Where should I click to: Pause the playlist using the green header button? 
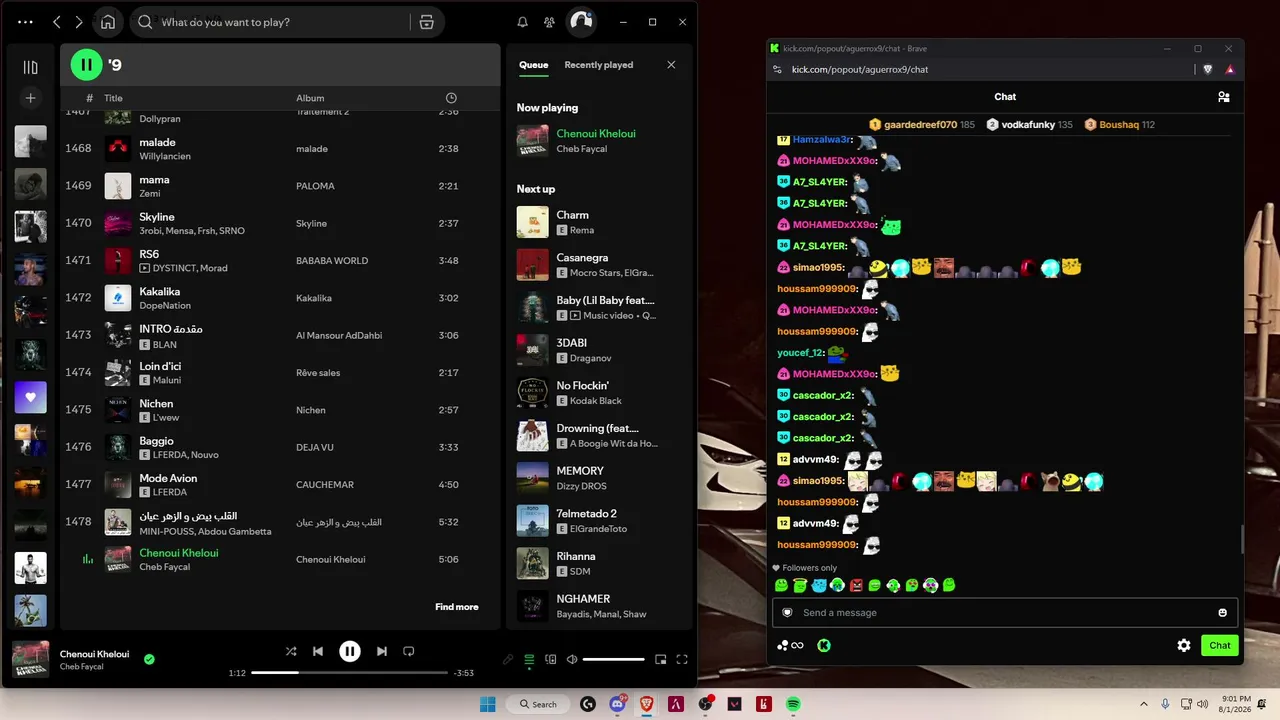(86, 65)
